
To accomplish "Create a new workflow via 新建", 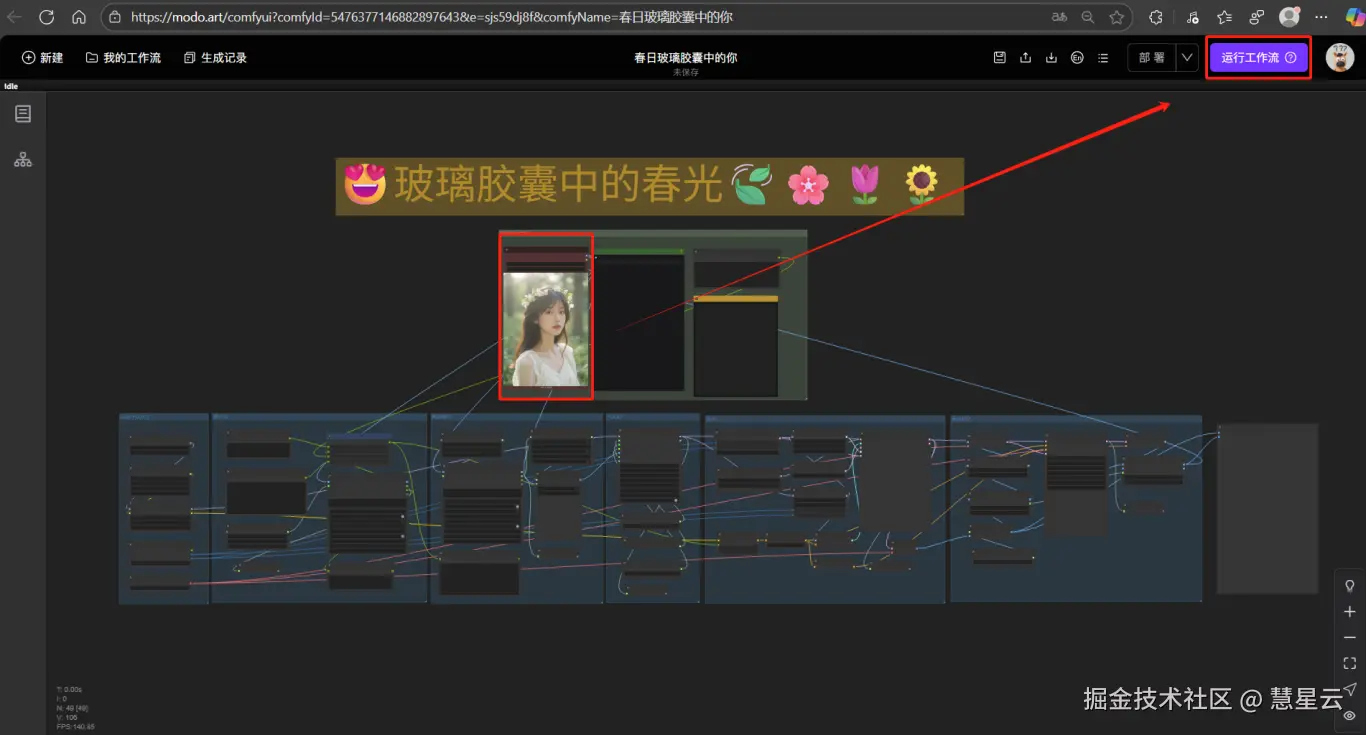I will (43, 58).
